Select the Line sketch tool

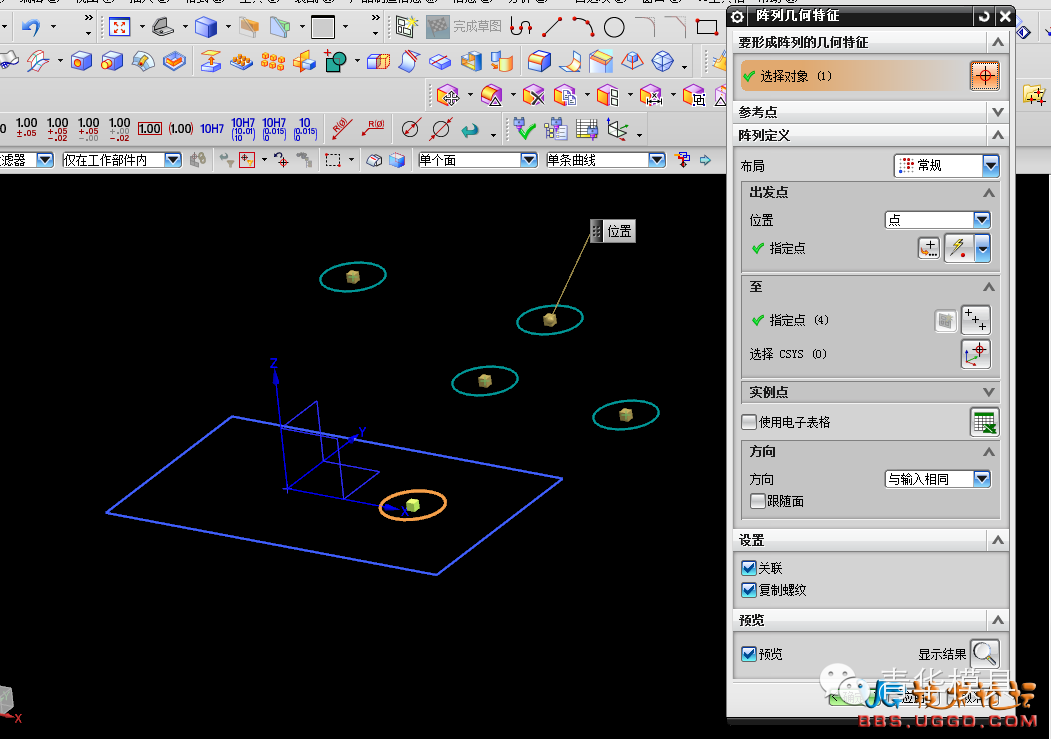tap(552, 27)
